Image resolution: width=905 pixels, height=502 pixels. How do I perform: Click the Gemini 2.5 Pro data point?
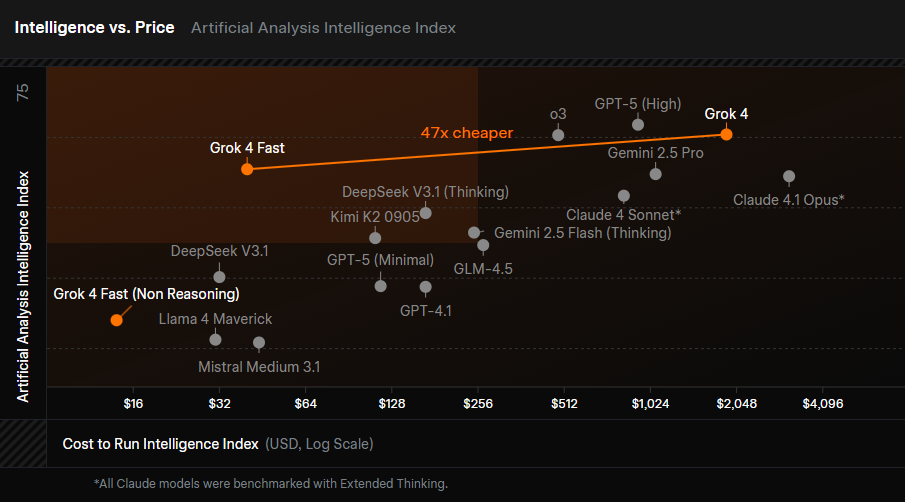tap(656, 174)
